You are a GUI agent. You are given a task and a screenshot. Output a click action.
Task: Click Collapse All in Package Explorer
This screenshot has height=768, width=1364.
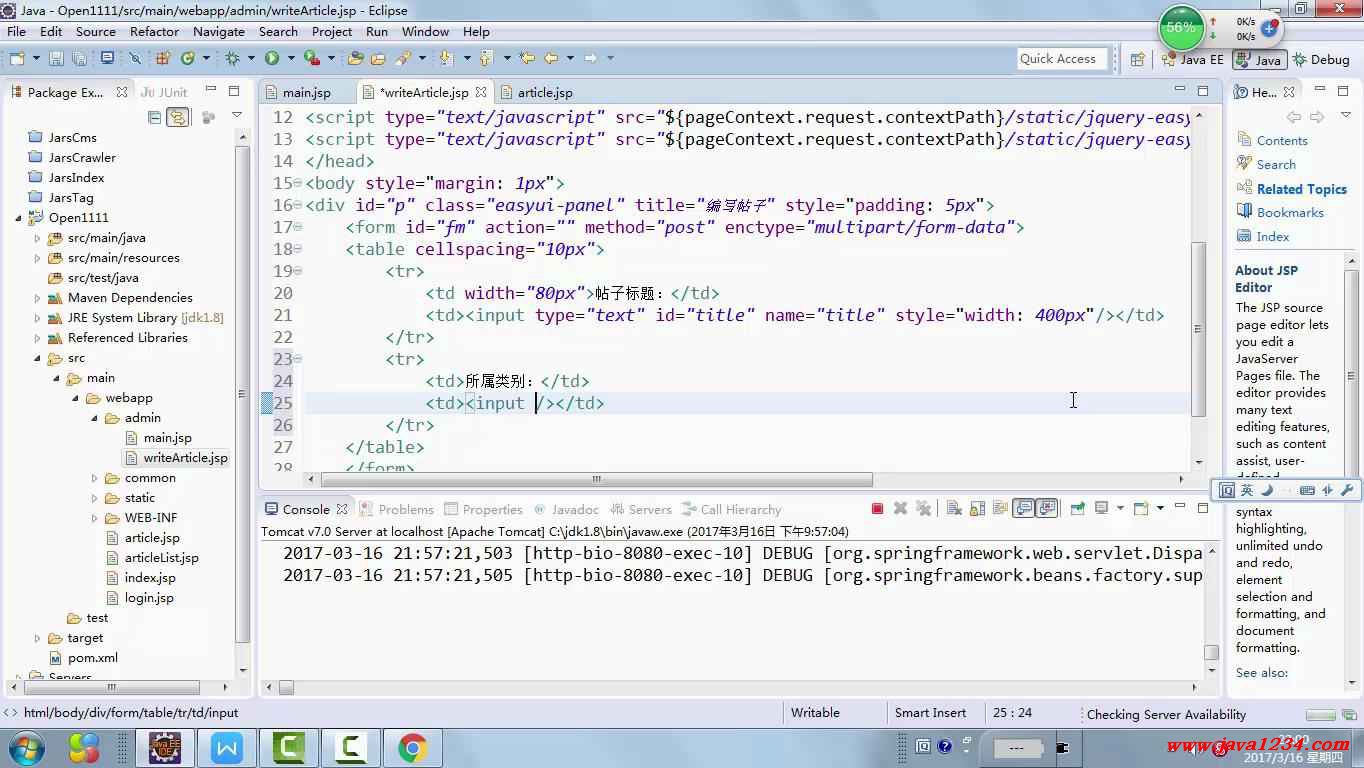(154, 117)
